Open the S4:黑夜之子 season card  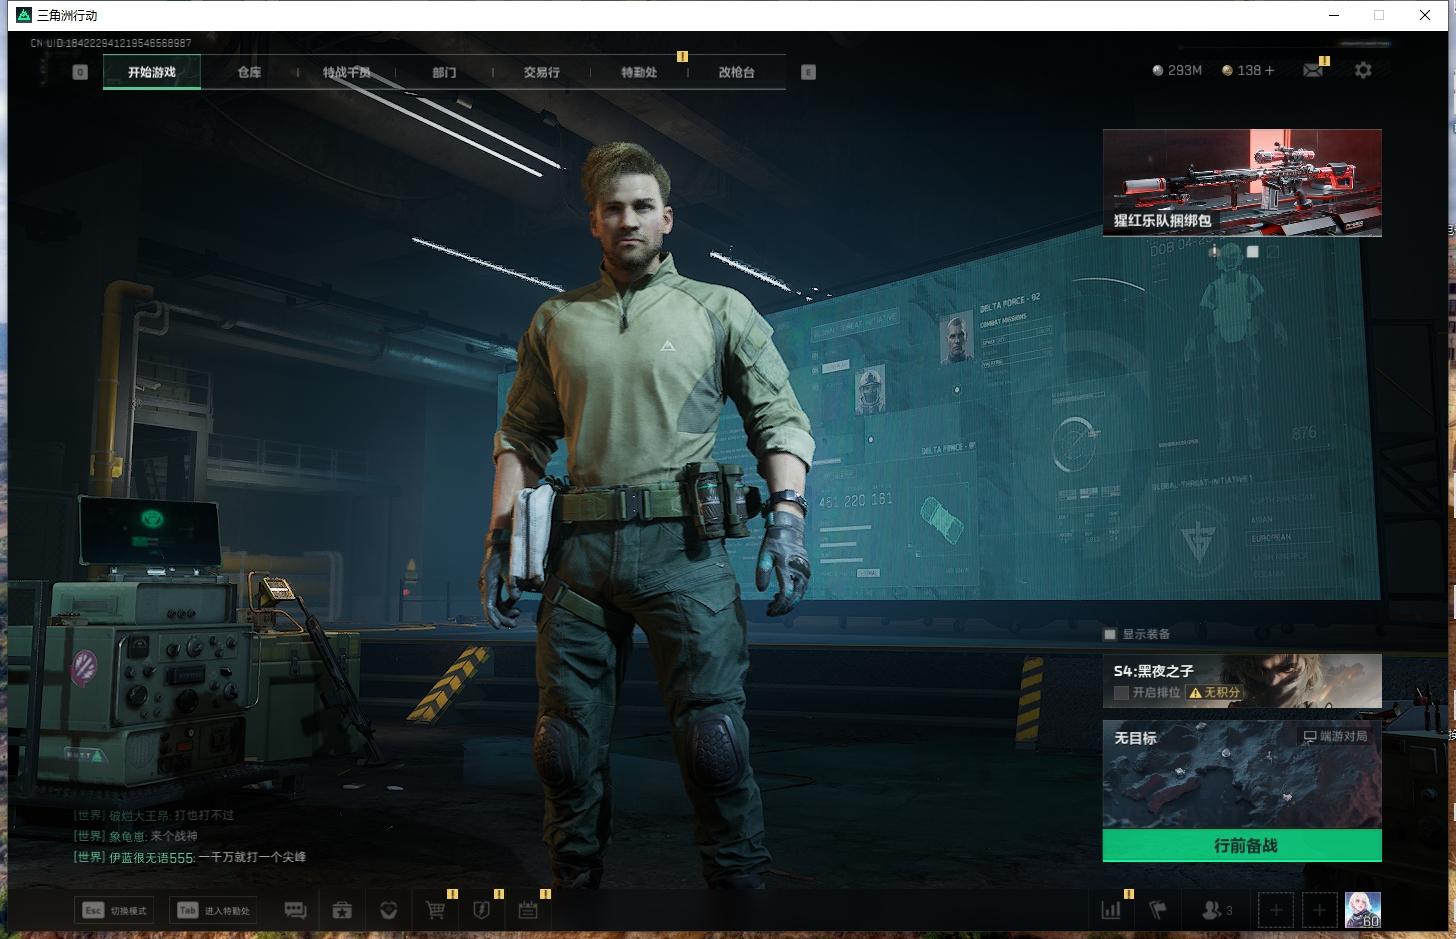click(1242, 681)
